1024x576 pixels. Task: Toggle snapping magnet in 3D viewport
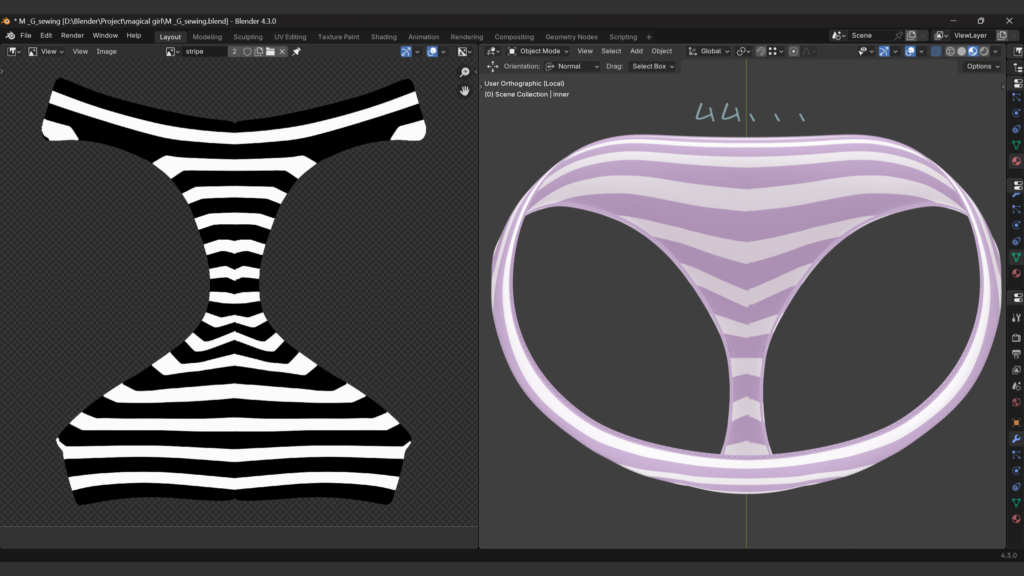[x=760, y=51]
